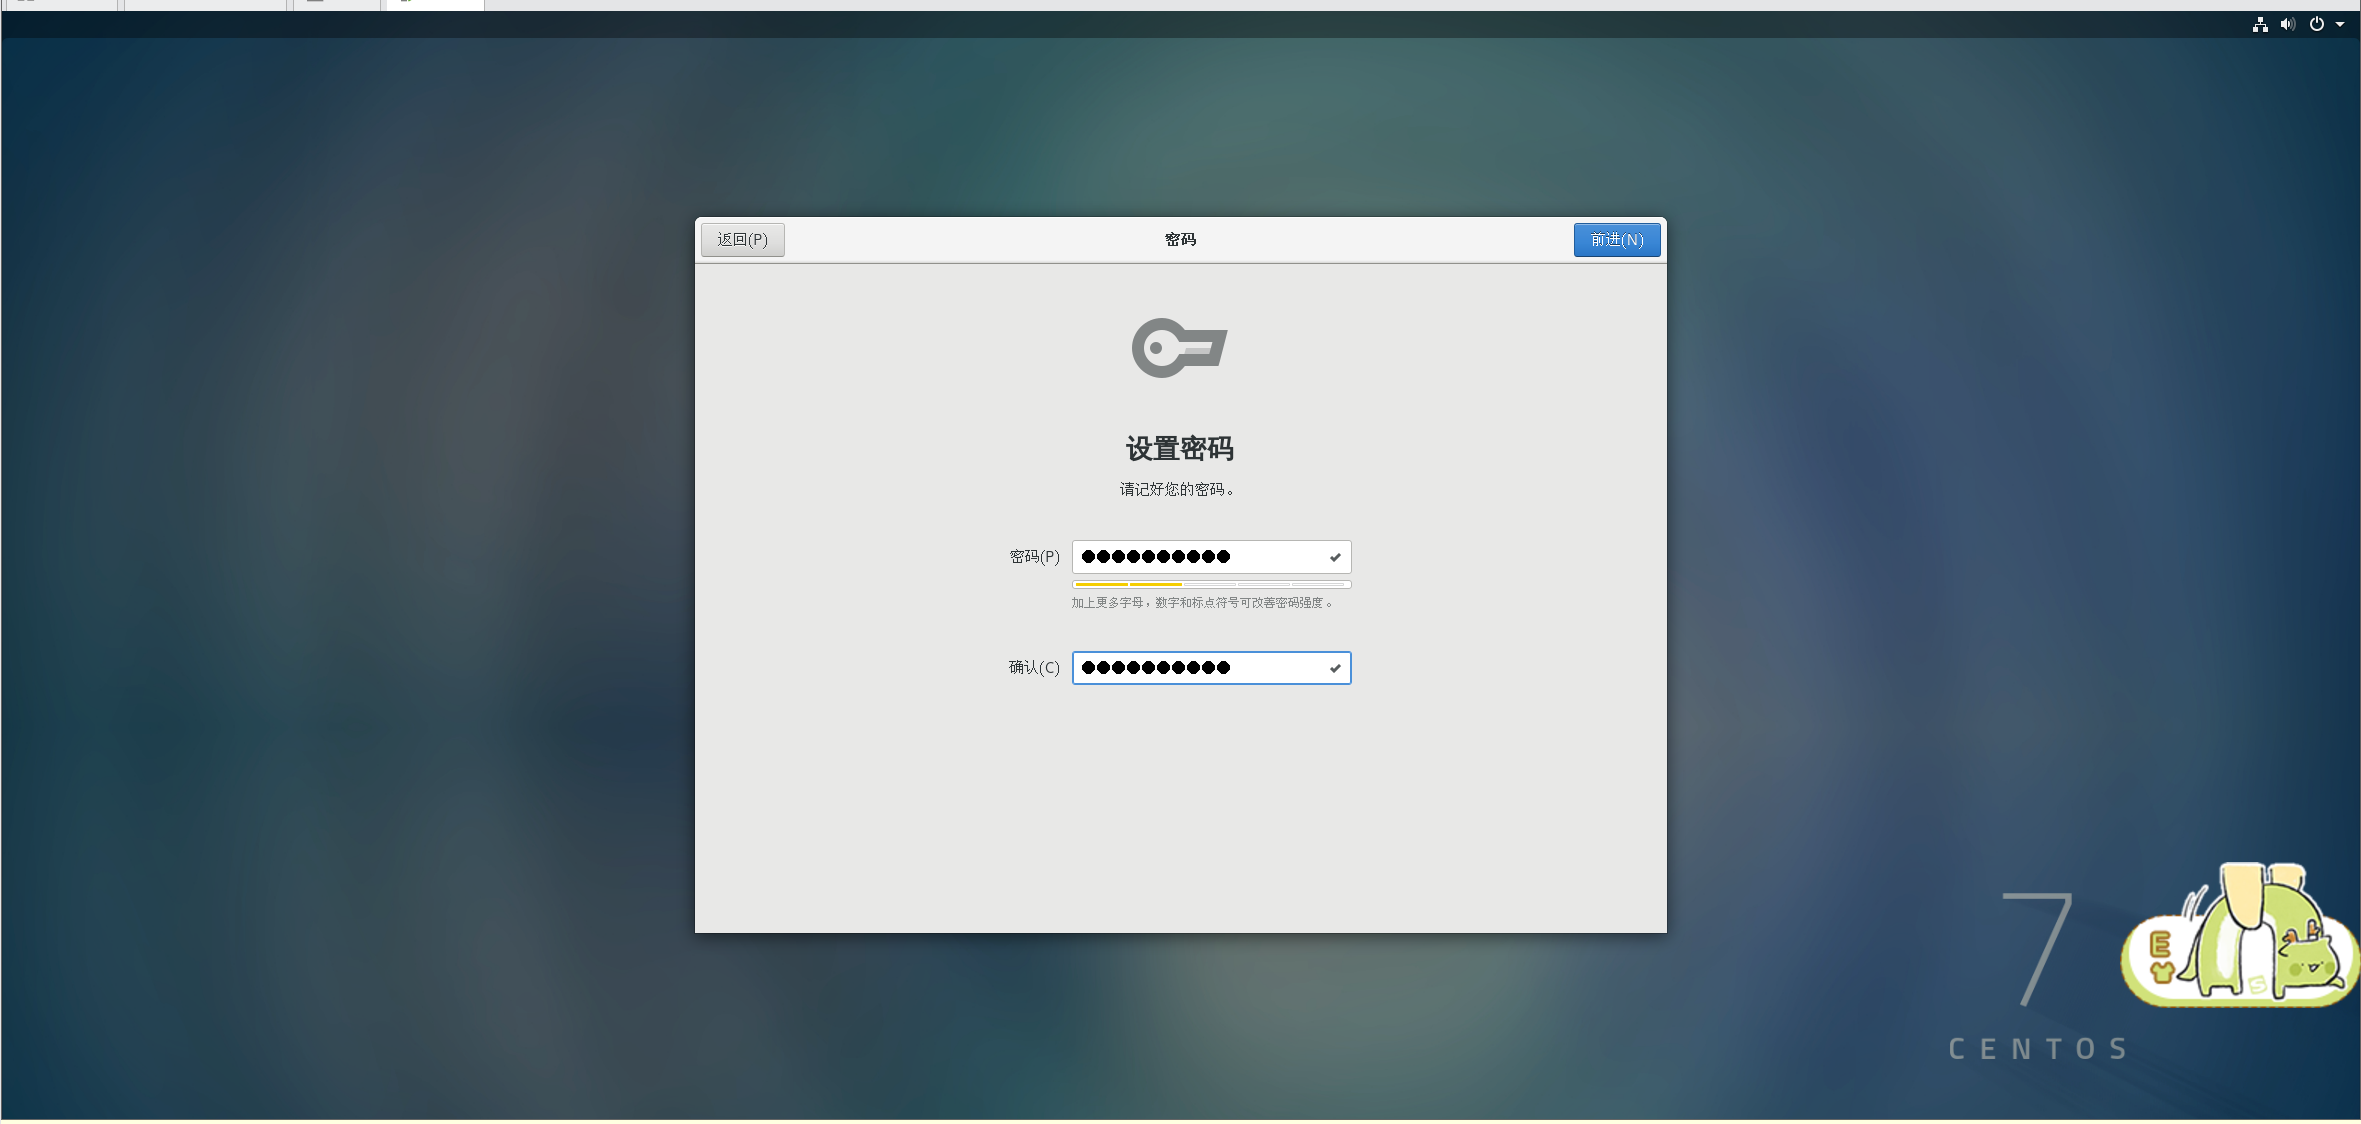Screen dimensions: 2361x1124
Task: Focus the 密码(P) password input field
Action: click(1200, 557)
